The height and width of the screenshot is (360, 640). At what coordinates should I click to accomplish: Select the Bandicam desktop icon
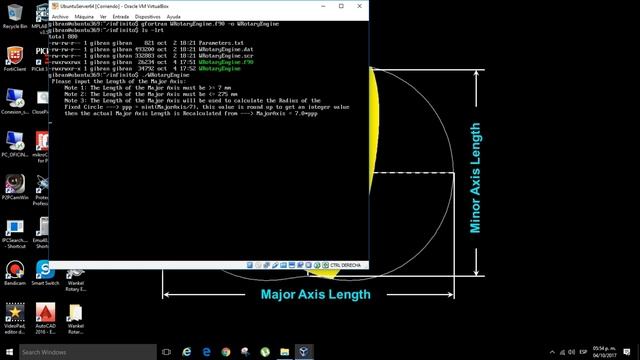point(15,273)
